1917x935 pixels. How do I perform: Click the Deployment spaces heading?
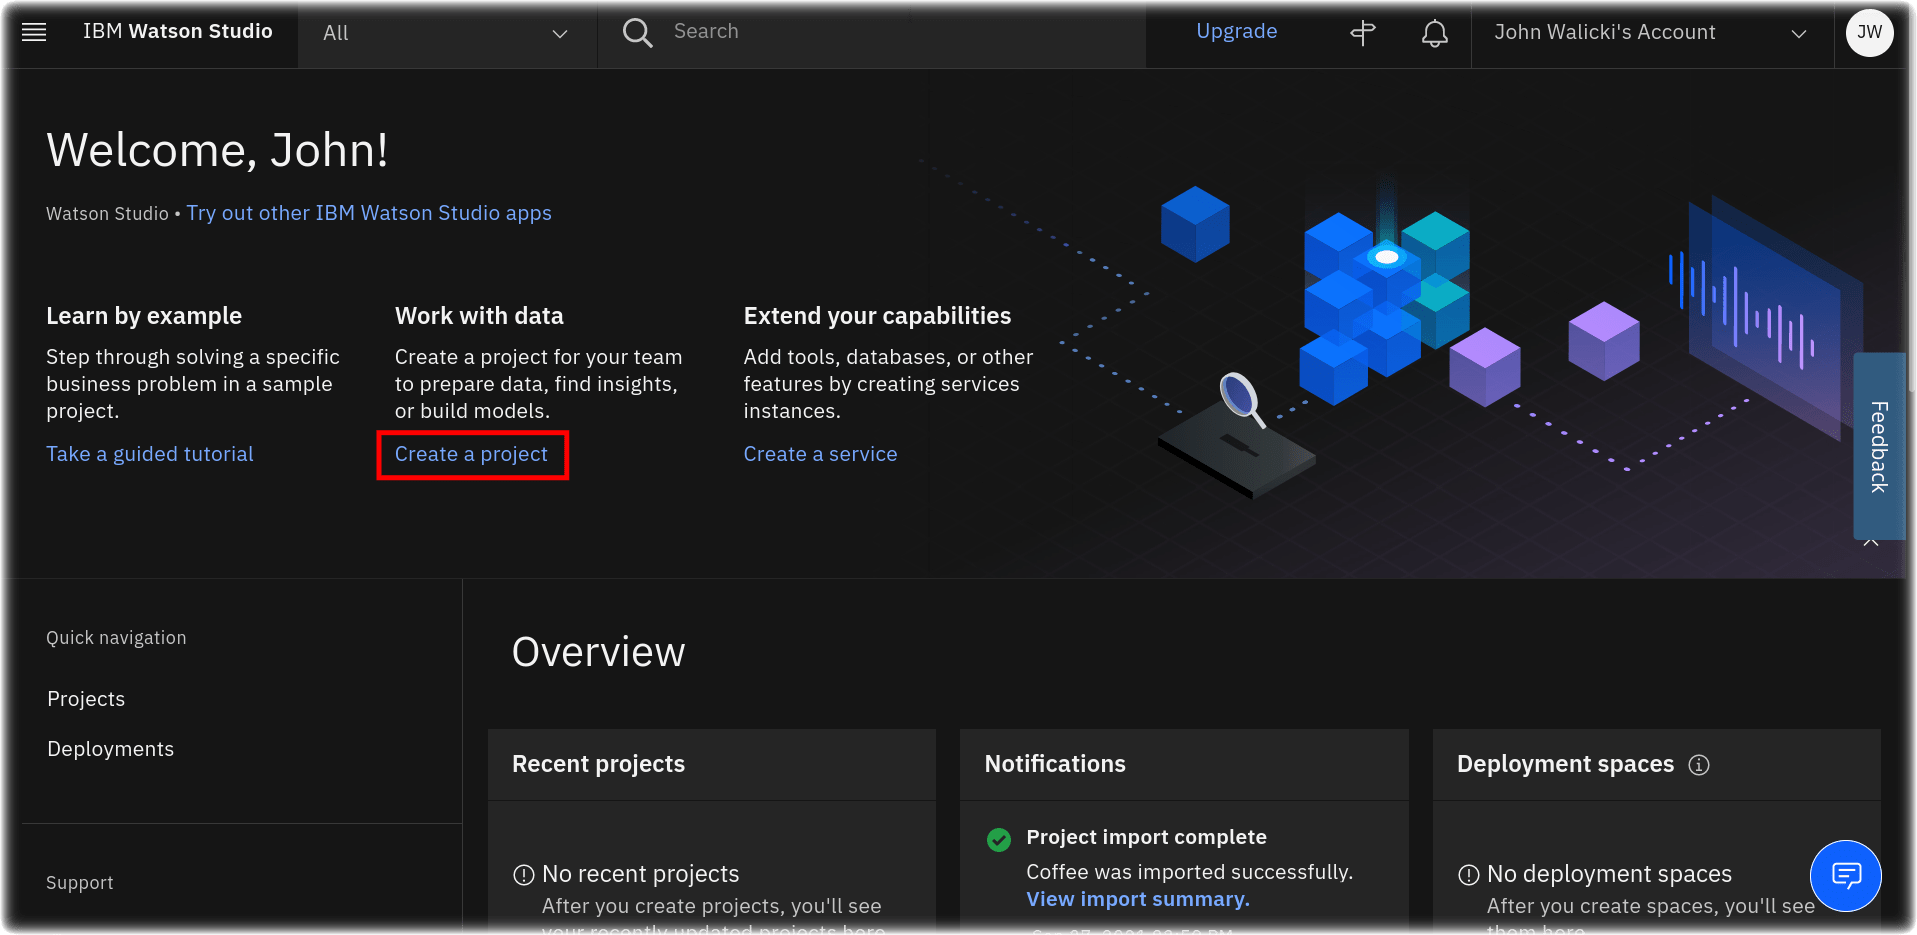coord(1565,764)
